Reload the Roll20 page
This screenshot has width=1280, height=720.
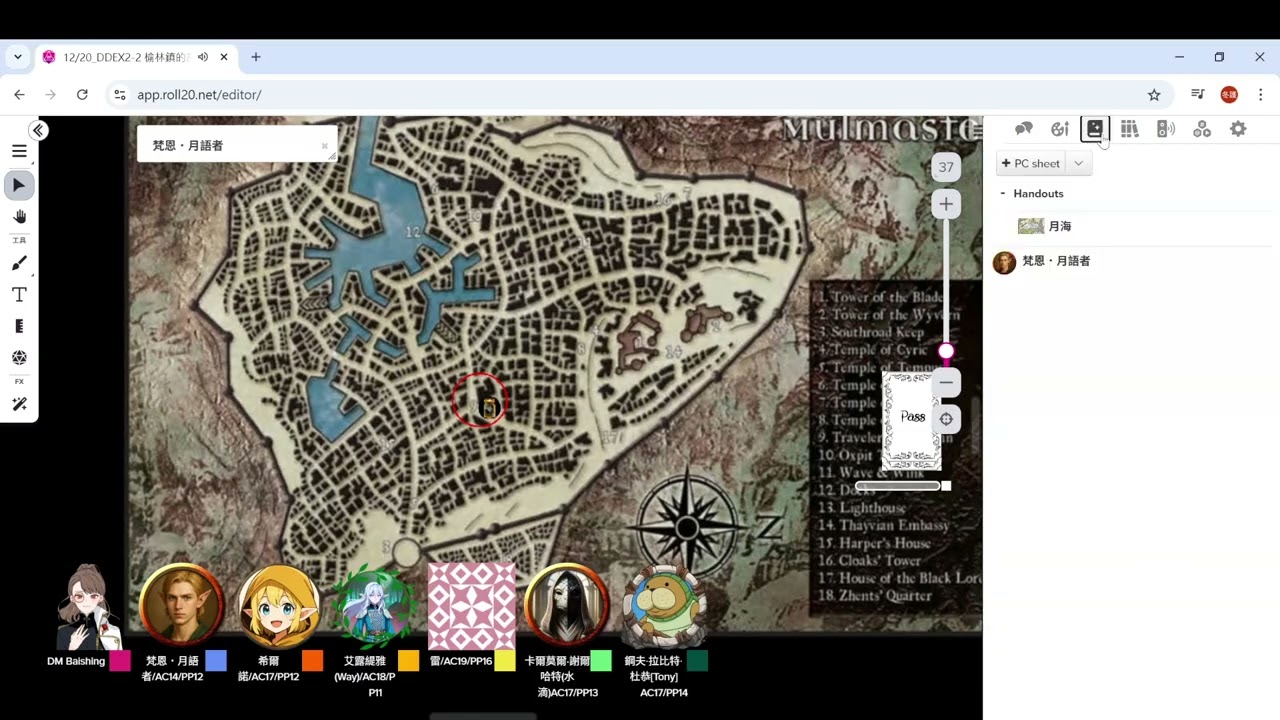point(82,95)
